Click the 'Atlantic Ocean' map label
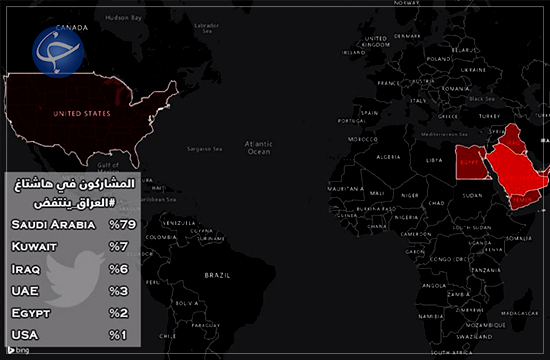The image size is (550, 360). pos(259,148)
